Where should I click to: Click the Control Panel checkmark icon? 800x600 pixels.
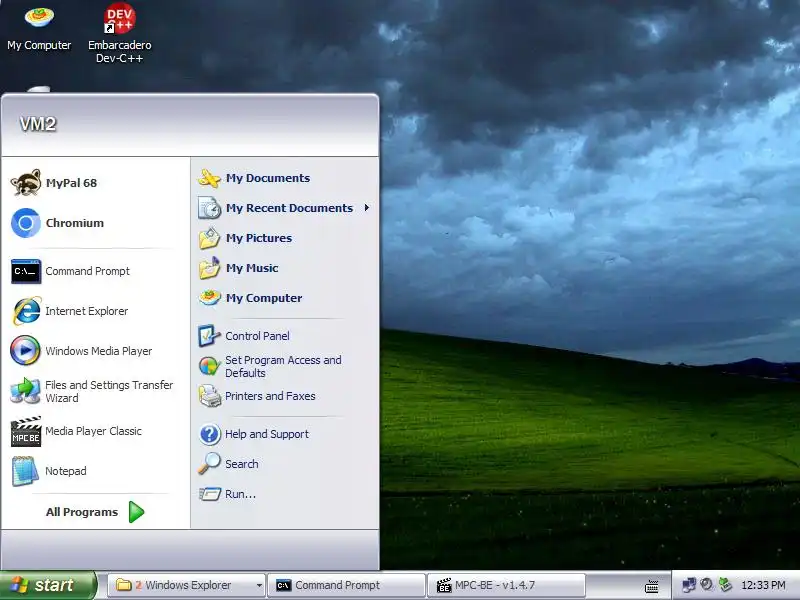pos(209,336)
